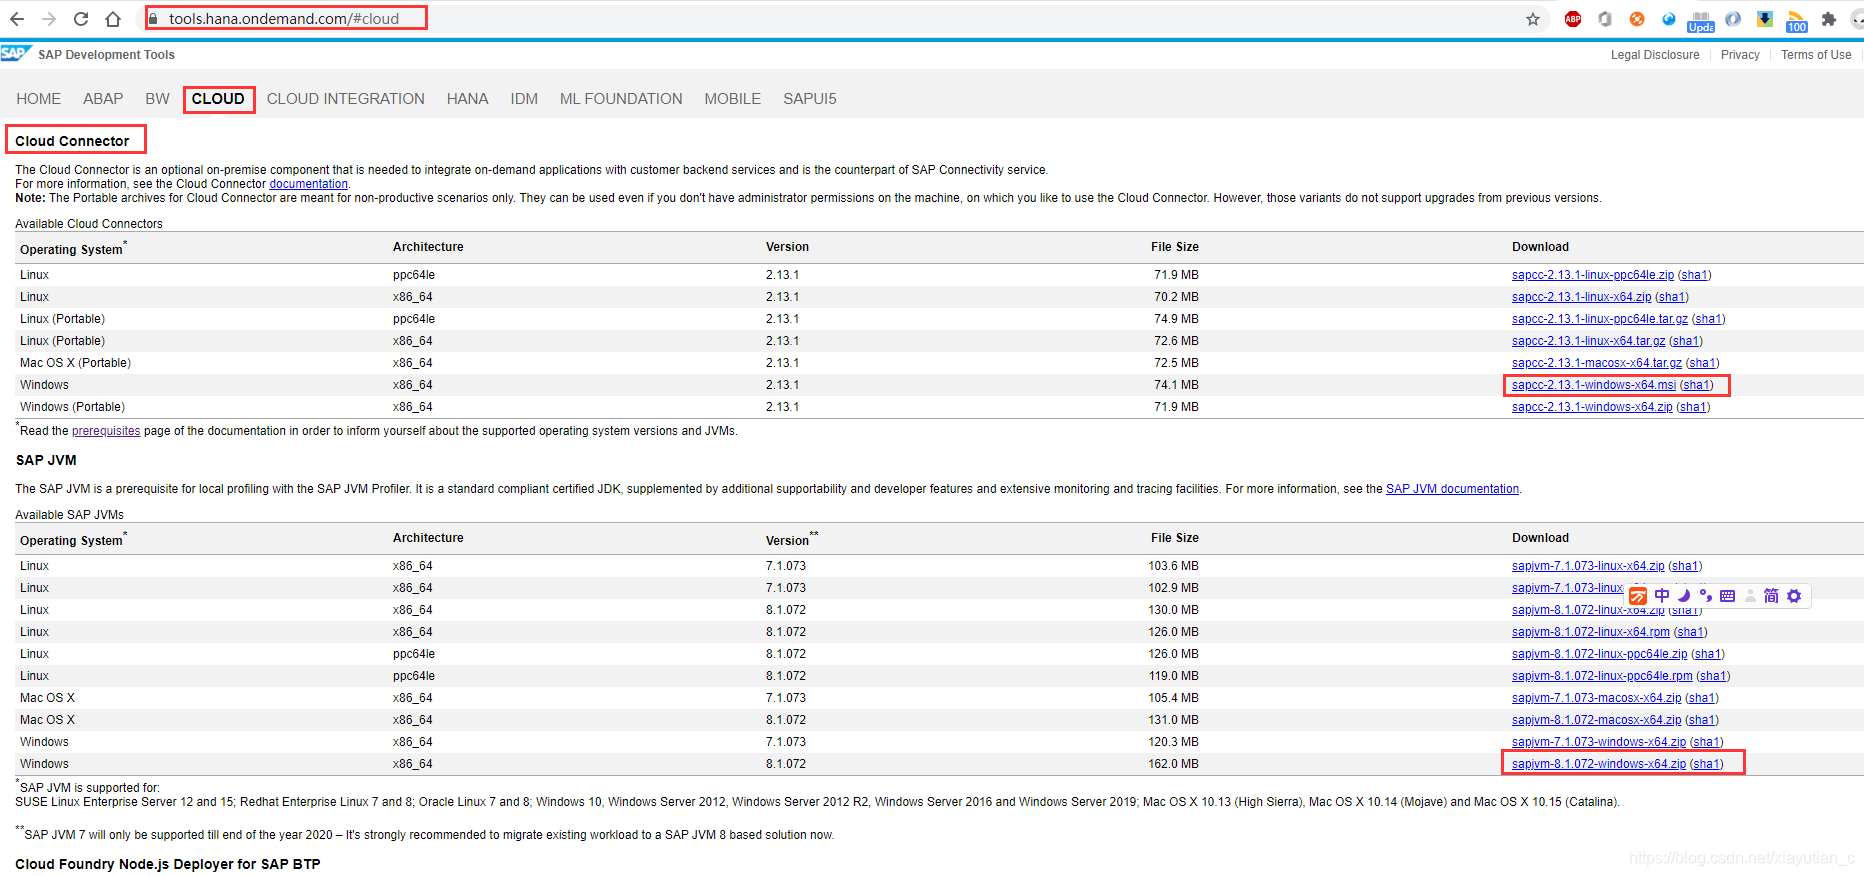Click the orange Sogou input method logo

(1638, 596)
